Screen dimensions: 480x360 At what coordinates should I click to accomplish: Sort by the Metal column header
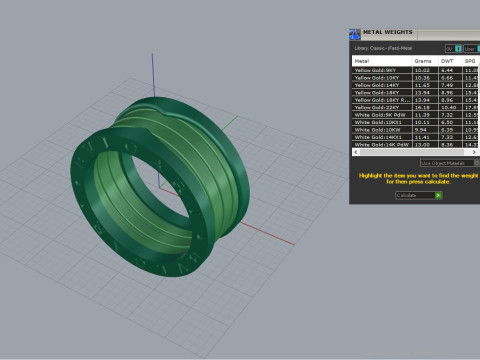coord(382,61)
